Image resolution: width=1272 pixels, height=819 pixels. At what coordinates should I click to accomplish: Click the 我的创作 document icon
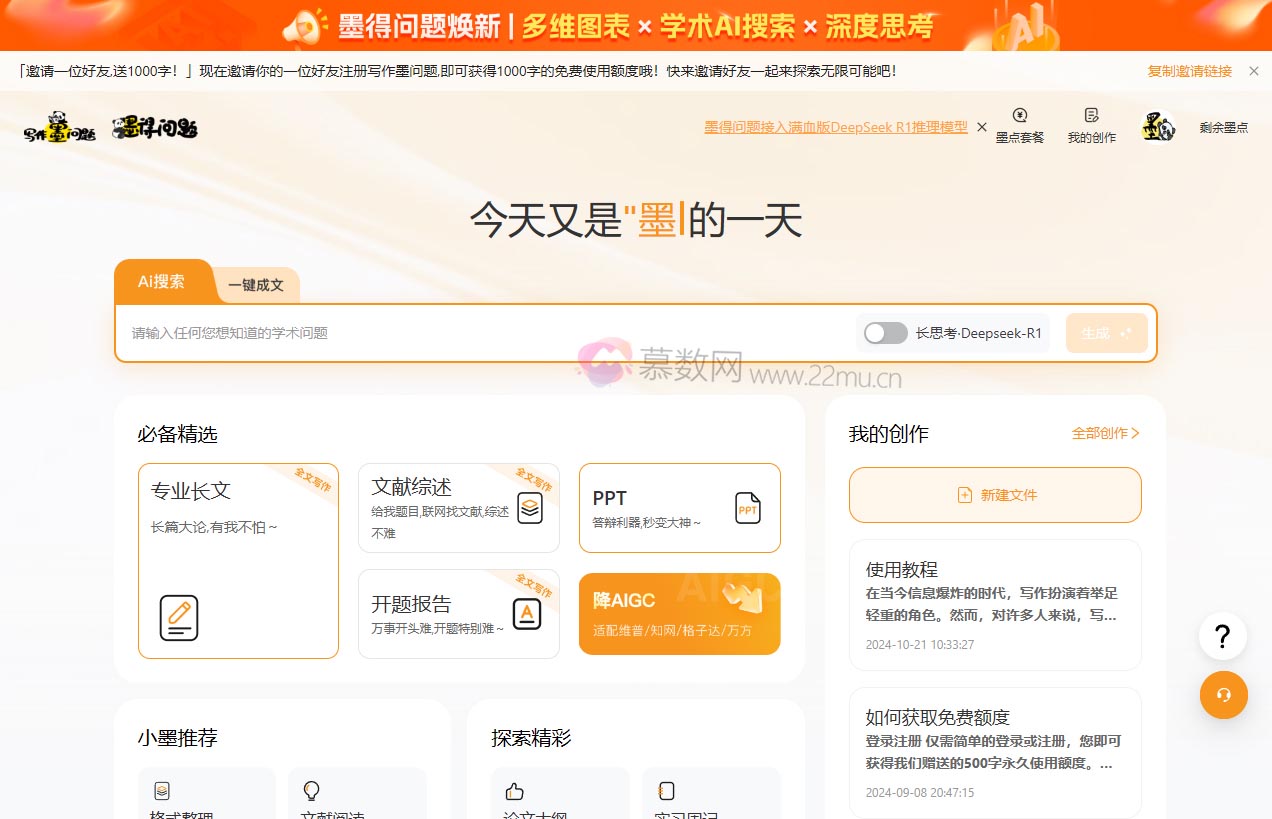(1089, 117)
